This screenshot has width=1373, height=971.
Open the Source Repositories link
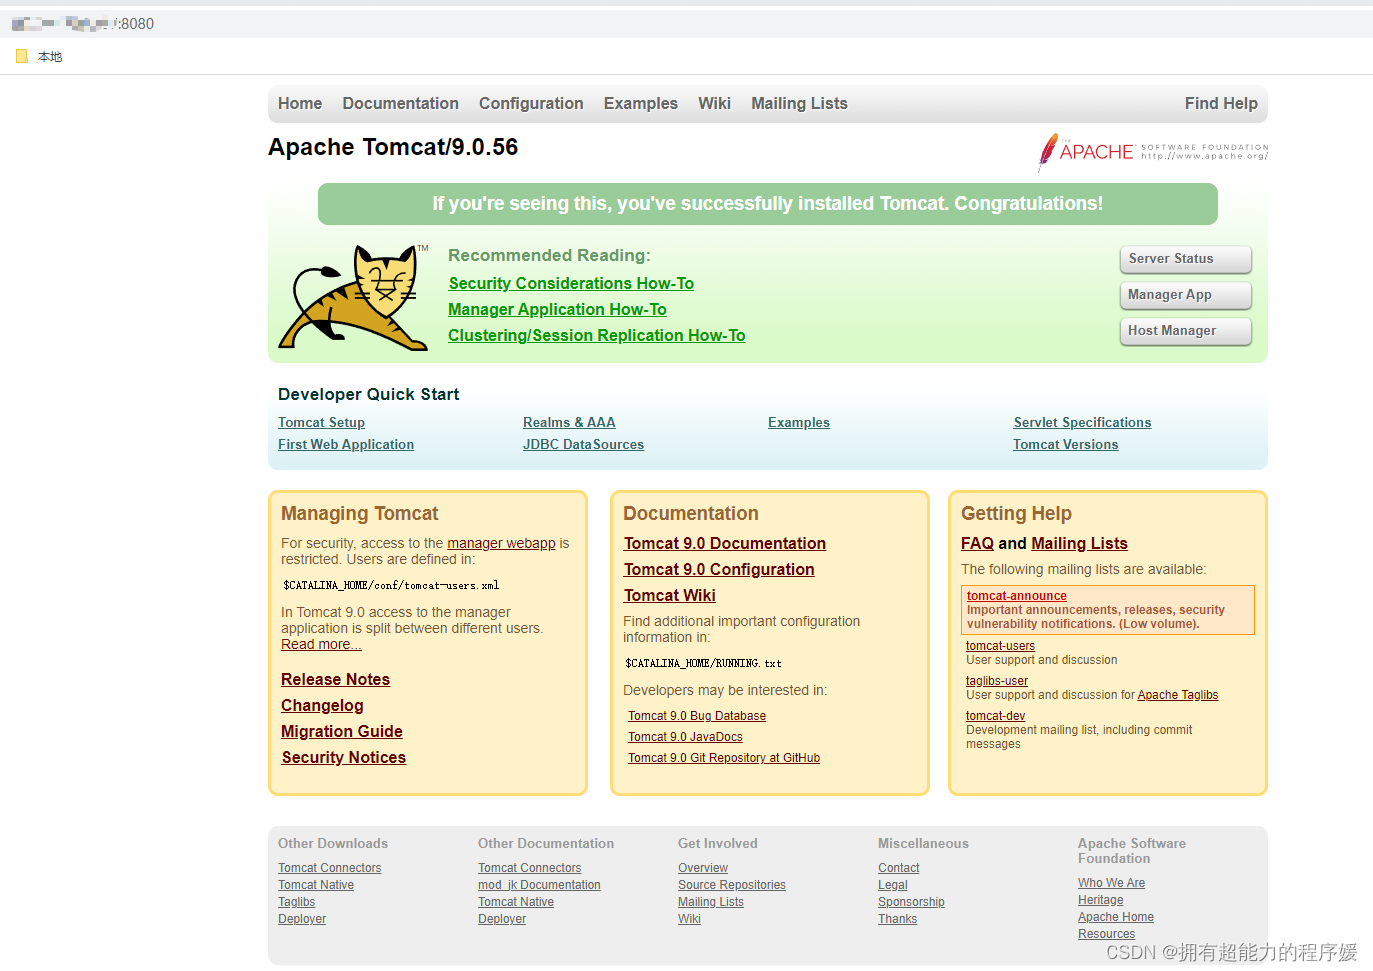tap(732, 885)
